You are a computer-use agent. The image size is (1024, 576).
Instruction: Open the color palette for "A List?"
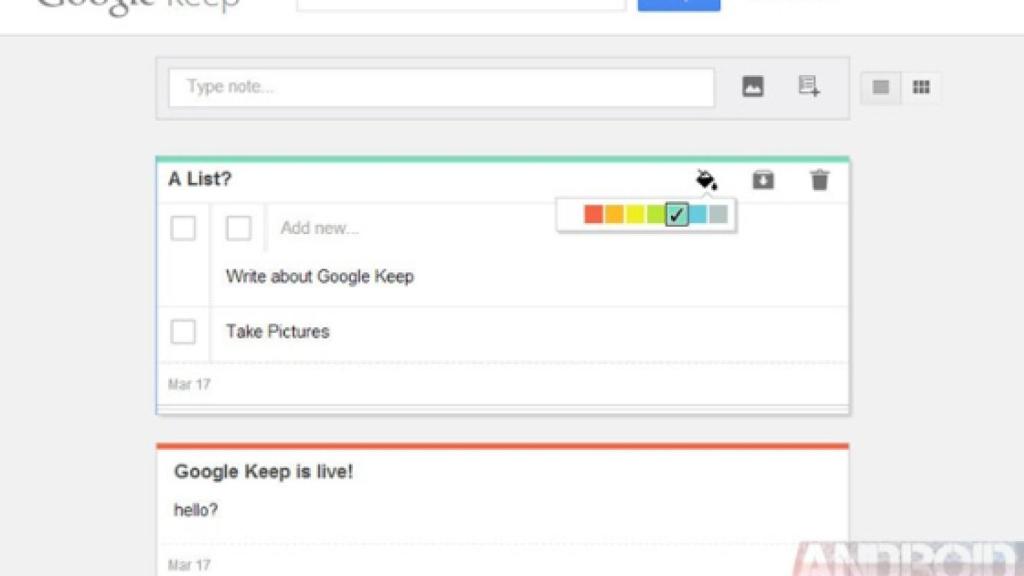coord(707,180)
